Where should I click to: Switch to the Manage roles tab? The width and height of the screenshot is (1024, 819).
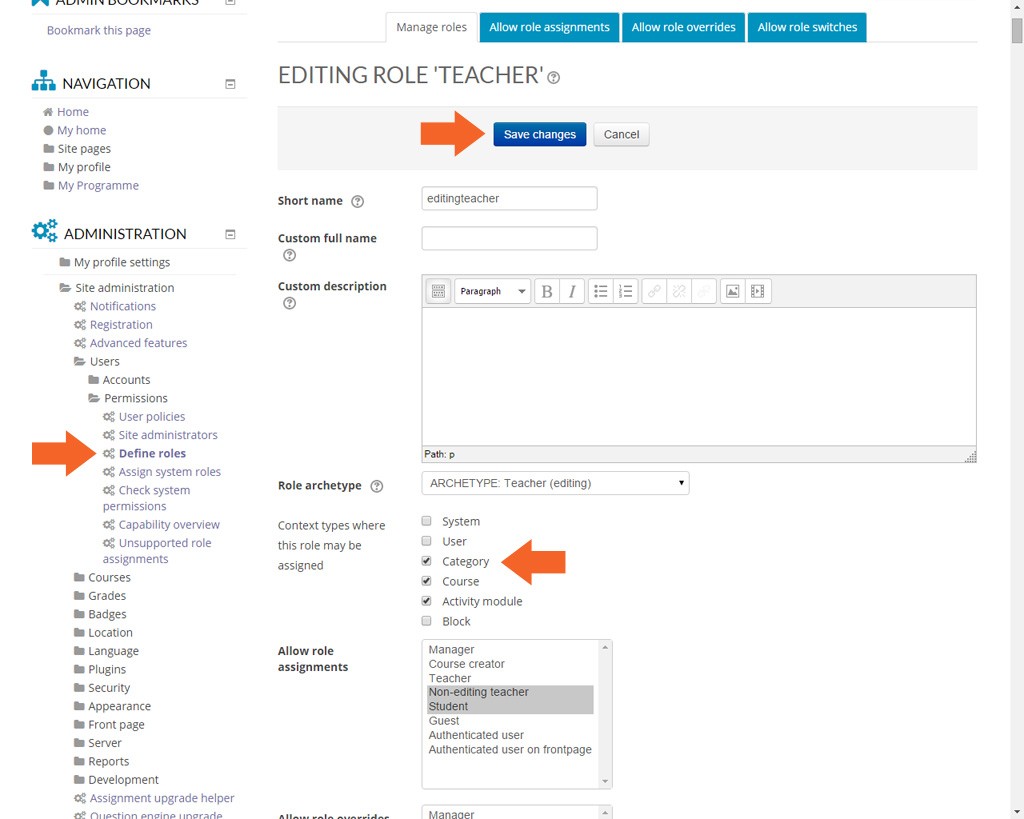(x=431, y=27)
